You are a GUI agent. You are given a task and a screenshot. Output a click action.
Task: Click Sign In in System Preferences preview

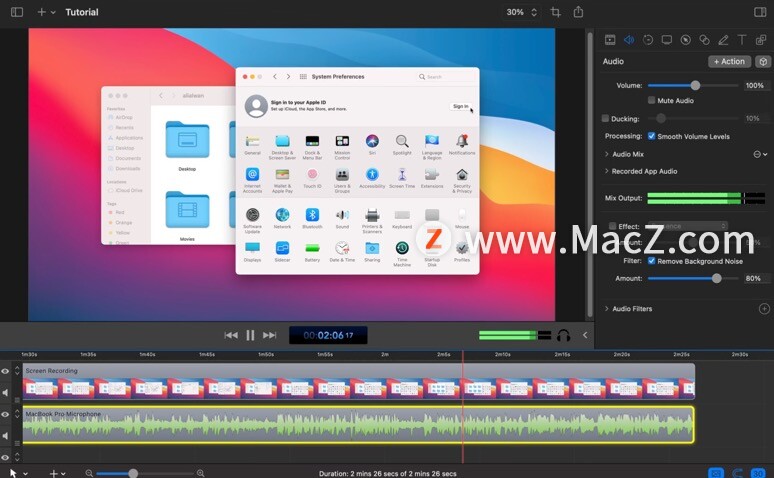pyautogui.click(x=461, y=106)
